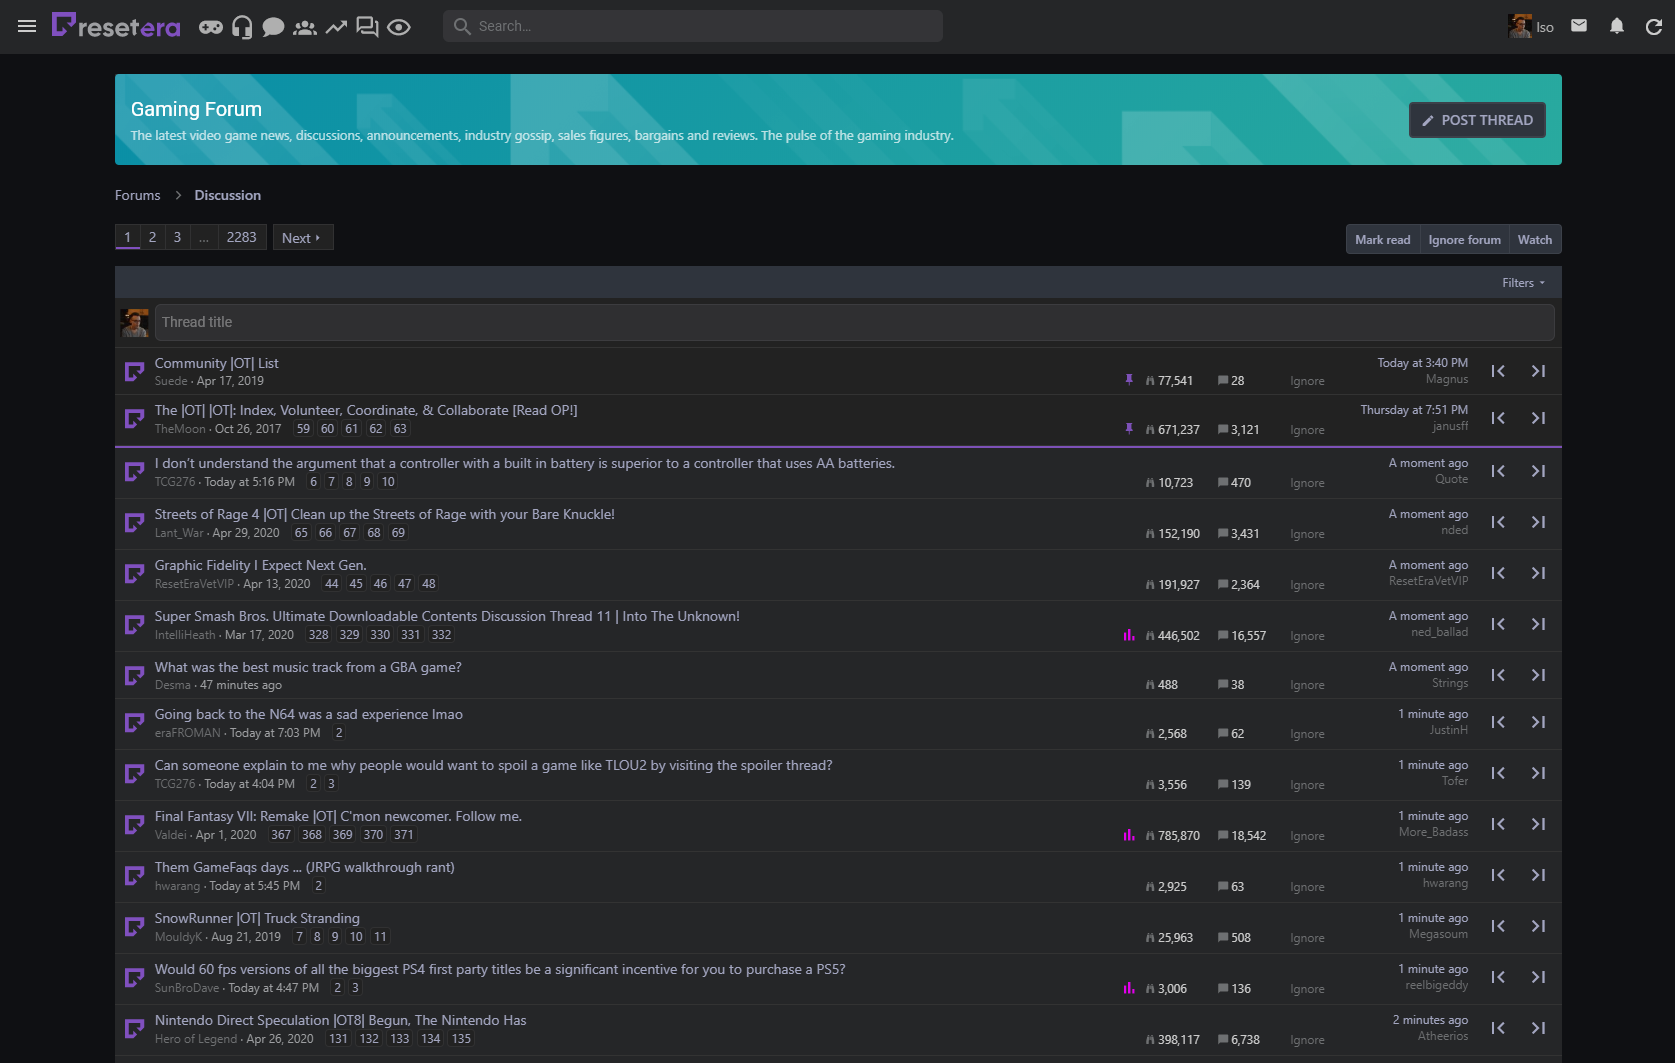Click the speech bubble icon in the header
The width and height of the screenshot is (1675, 1063).
[x=273, y=27]
